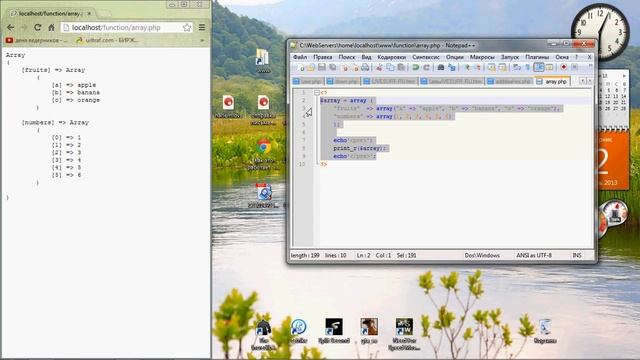Click the right arrow of Notepad++ tab bar
640x360 pixels.
589,81
